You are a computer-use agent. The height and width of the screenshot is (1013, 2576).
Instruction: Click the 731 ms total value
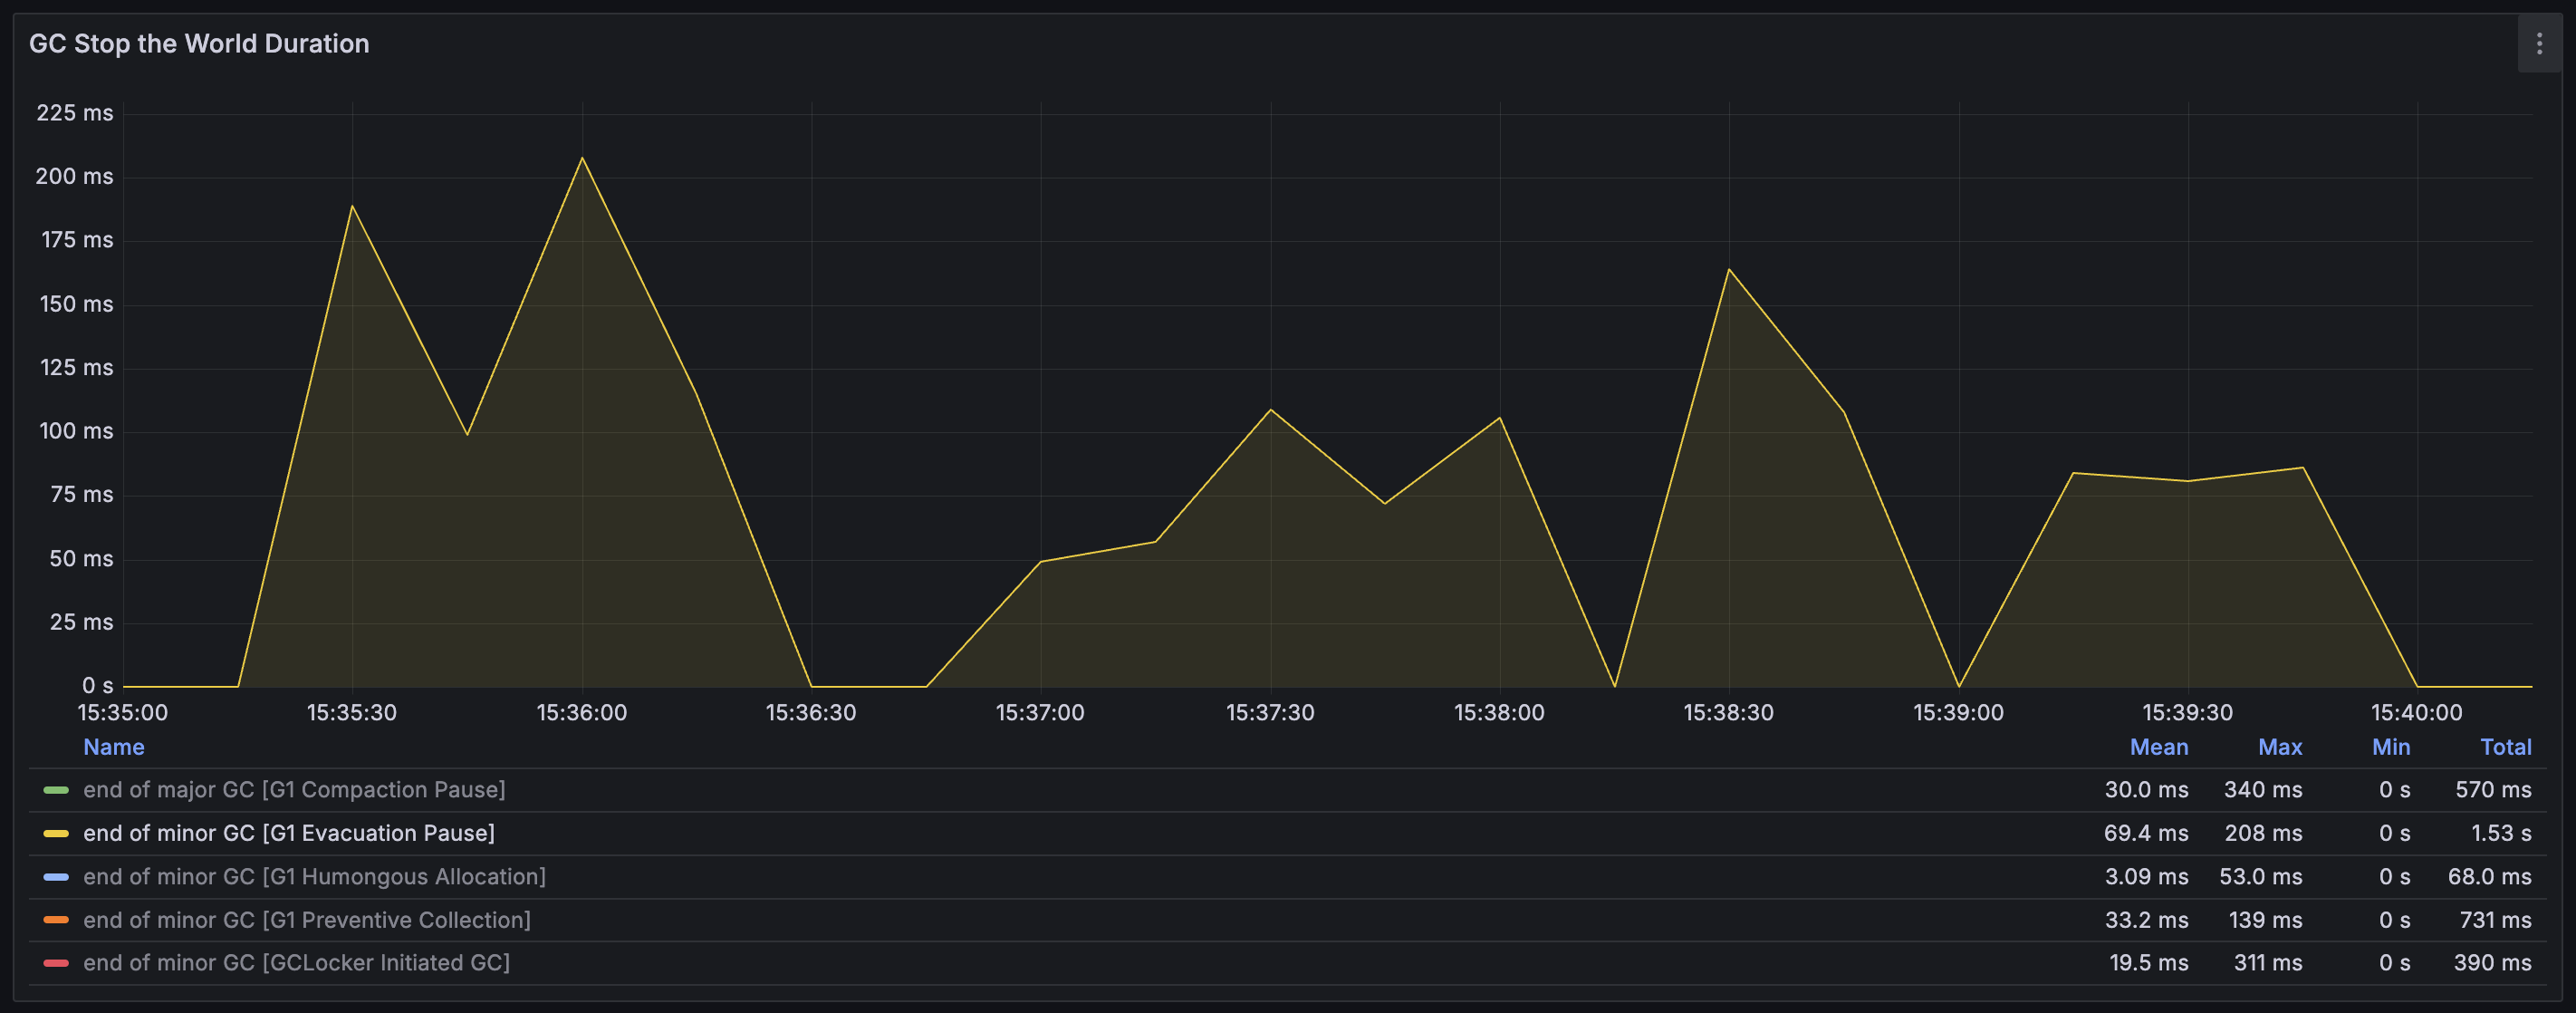(2495, 920)
